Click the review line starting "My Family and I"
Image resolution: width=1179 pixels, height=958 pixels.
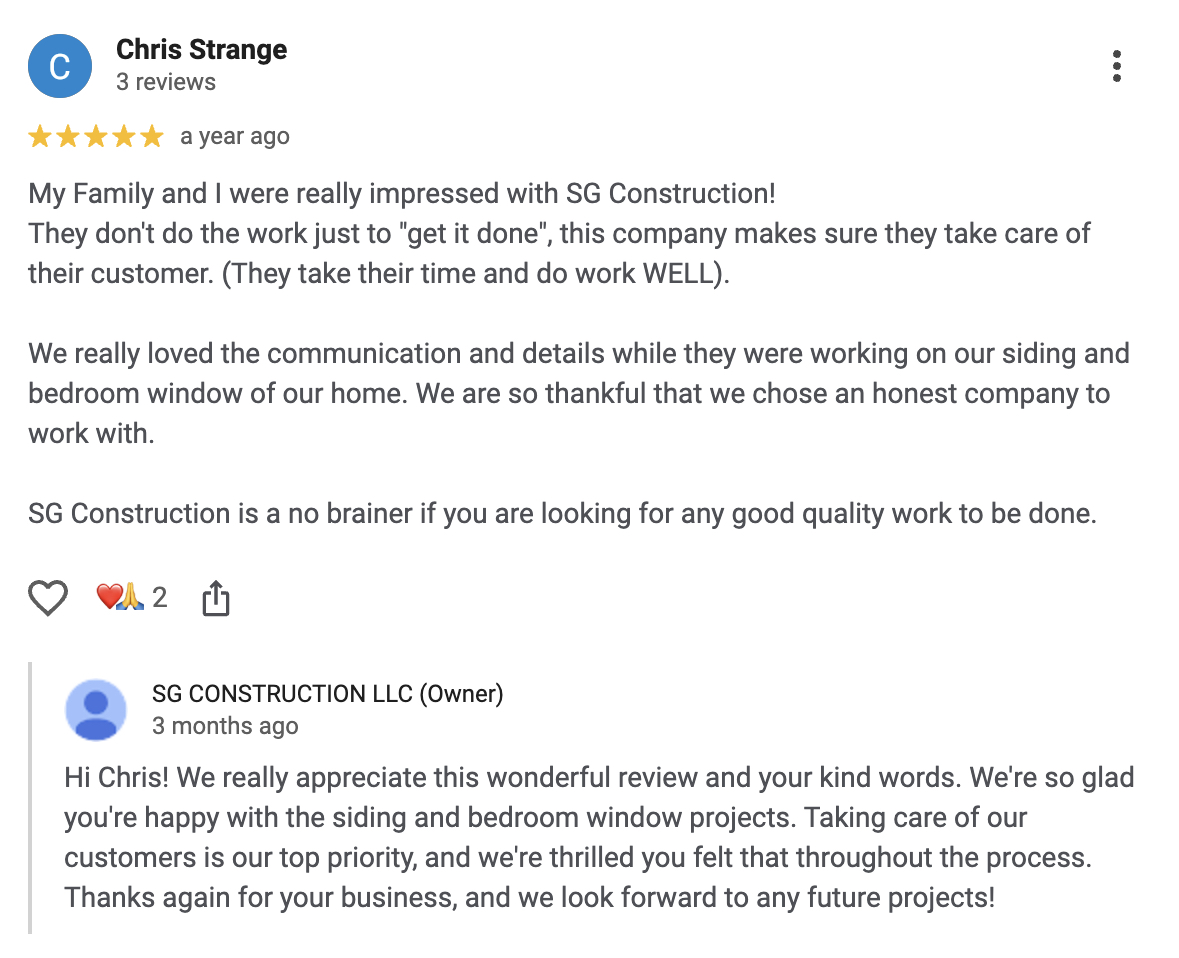(x=401, y=193)
